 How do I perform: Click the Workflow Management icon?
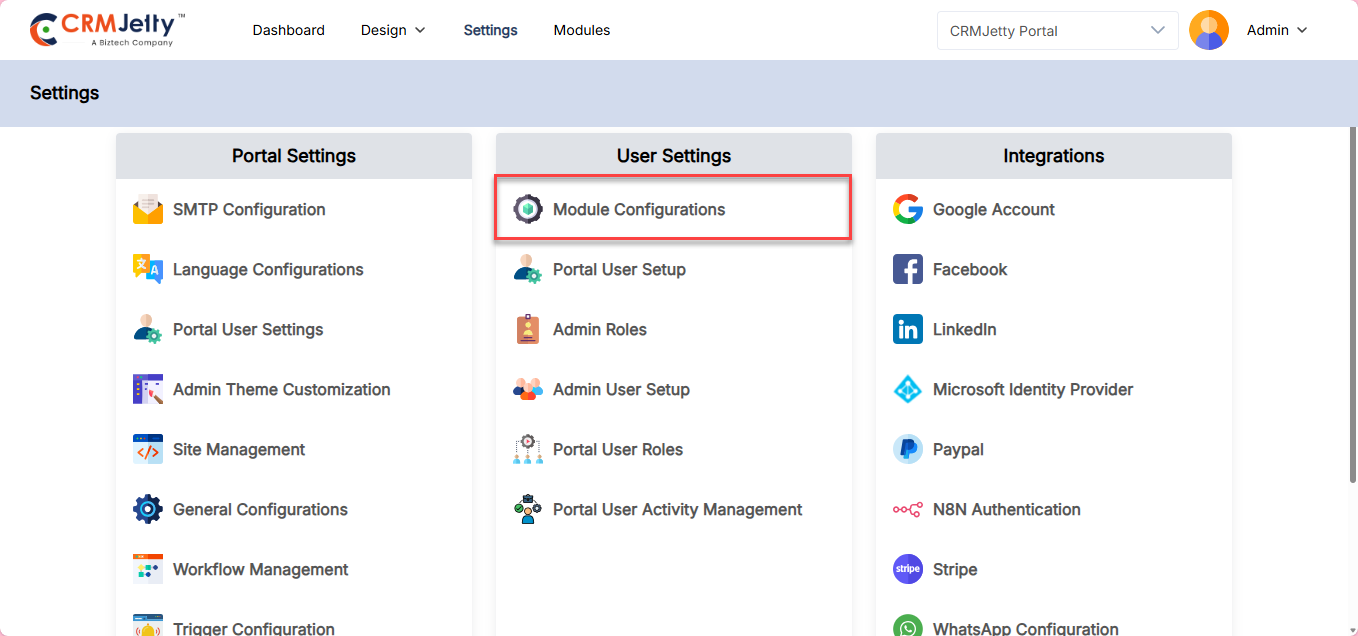click(x=148, y=570)
